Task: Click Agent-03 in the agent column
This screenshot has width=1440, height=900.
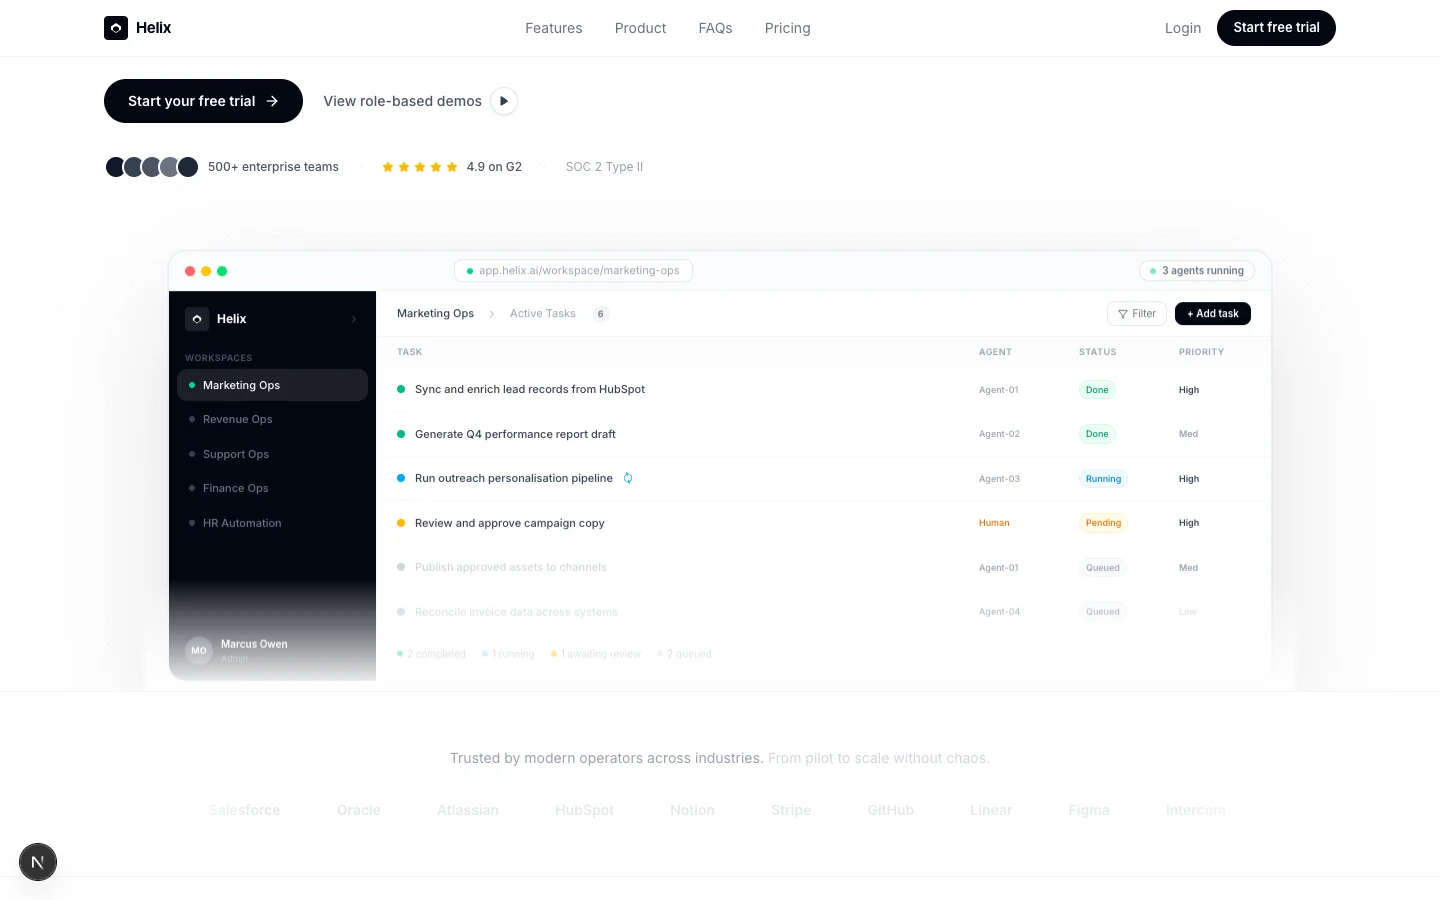Action: (999, 479)
